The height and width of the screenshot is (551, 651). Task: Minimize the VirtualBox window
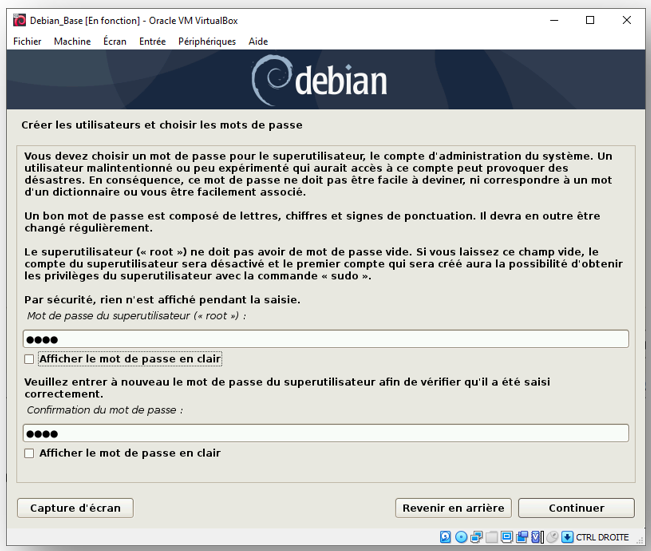554,20
